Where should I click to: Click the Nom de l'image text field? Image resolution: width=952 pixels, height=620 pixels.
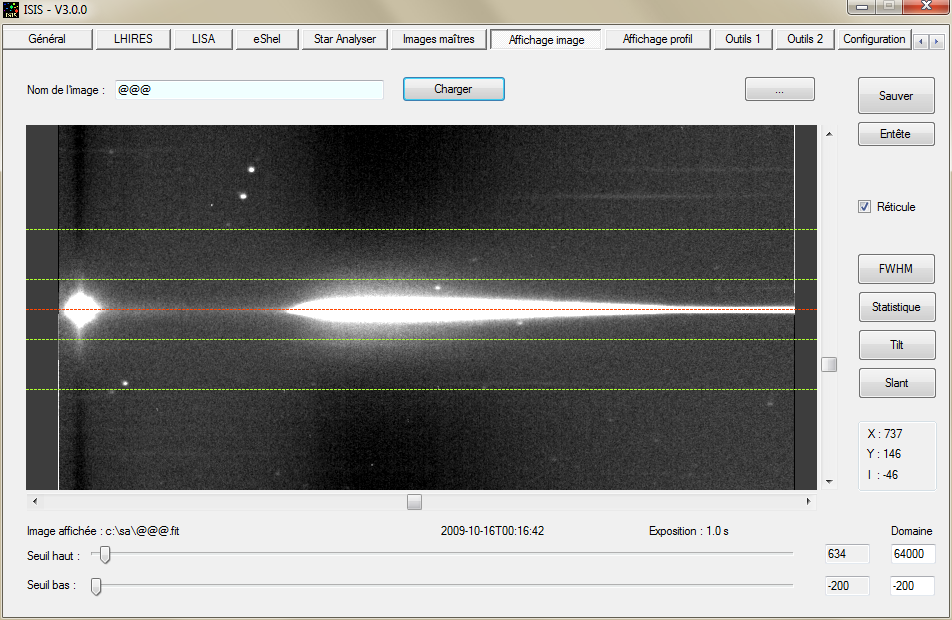(x=249, y=90)
